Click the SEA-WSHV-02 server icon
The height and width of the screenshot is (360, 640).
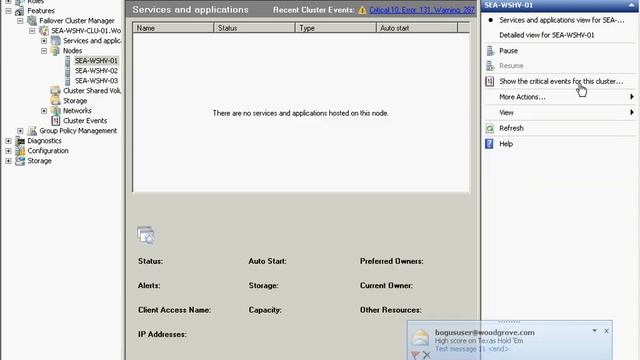(68, 71)
